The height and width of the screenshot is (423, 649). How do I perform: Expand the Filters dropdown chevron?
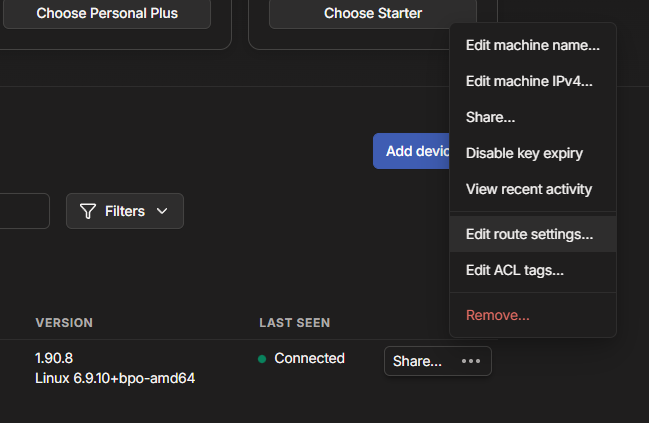pyautogui.click(x=162, y=211)
